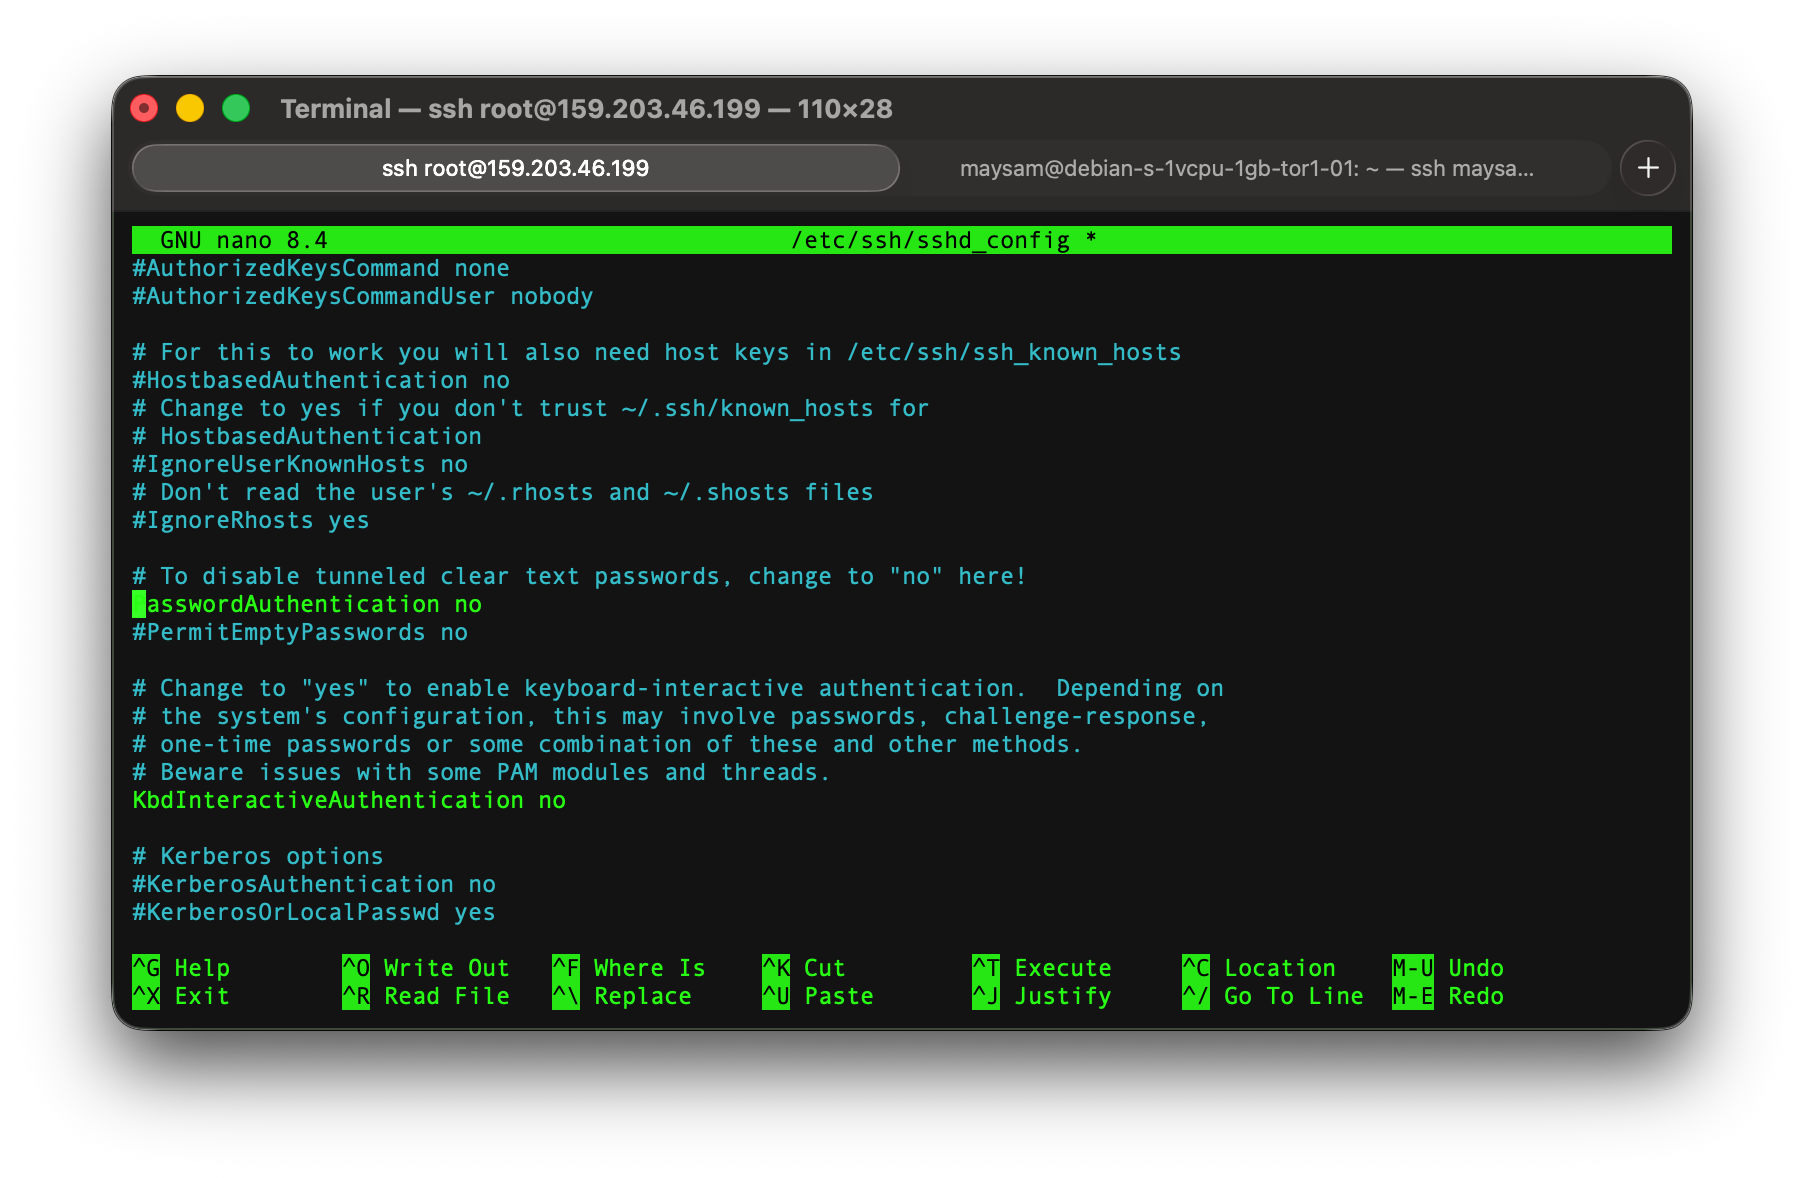
Task: Click the Redo label
Action: point(1476,996)
